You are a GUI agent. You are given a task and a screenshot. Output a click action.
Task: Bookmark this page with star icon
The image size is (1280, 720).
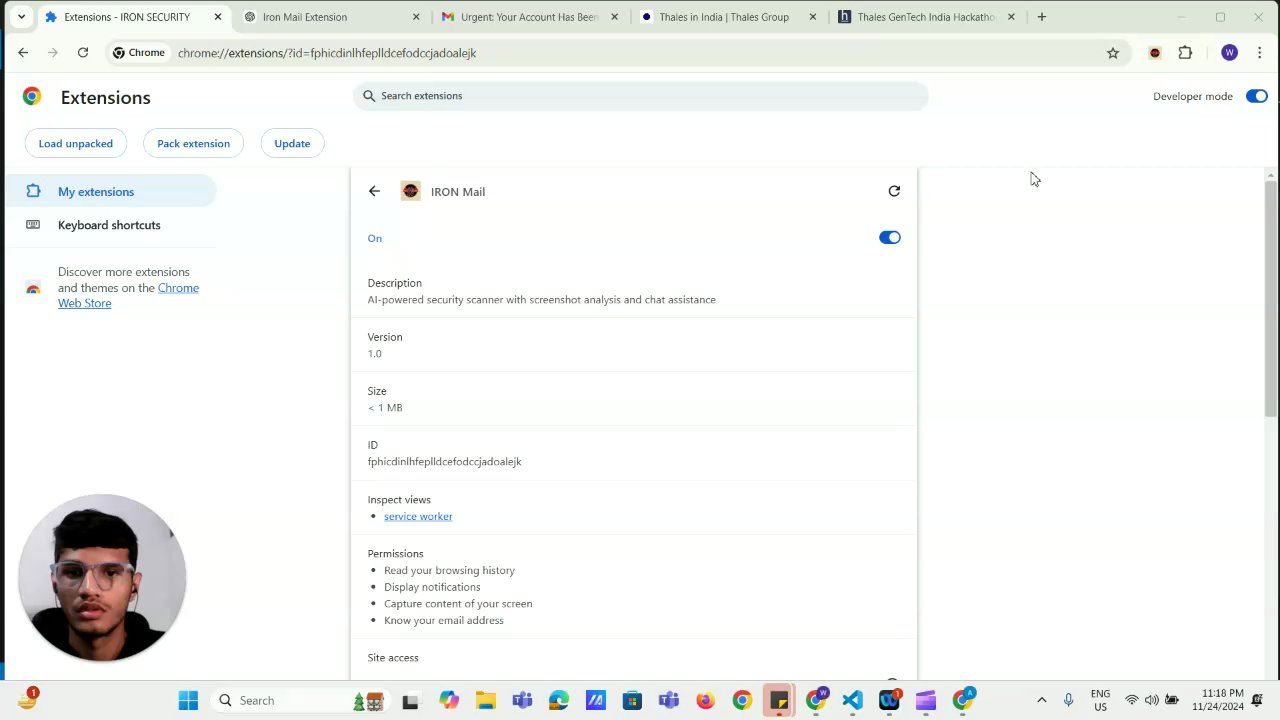(x=1113, y=53)
